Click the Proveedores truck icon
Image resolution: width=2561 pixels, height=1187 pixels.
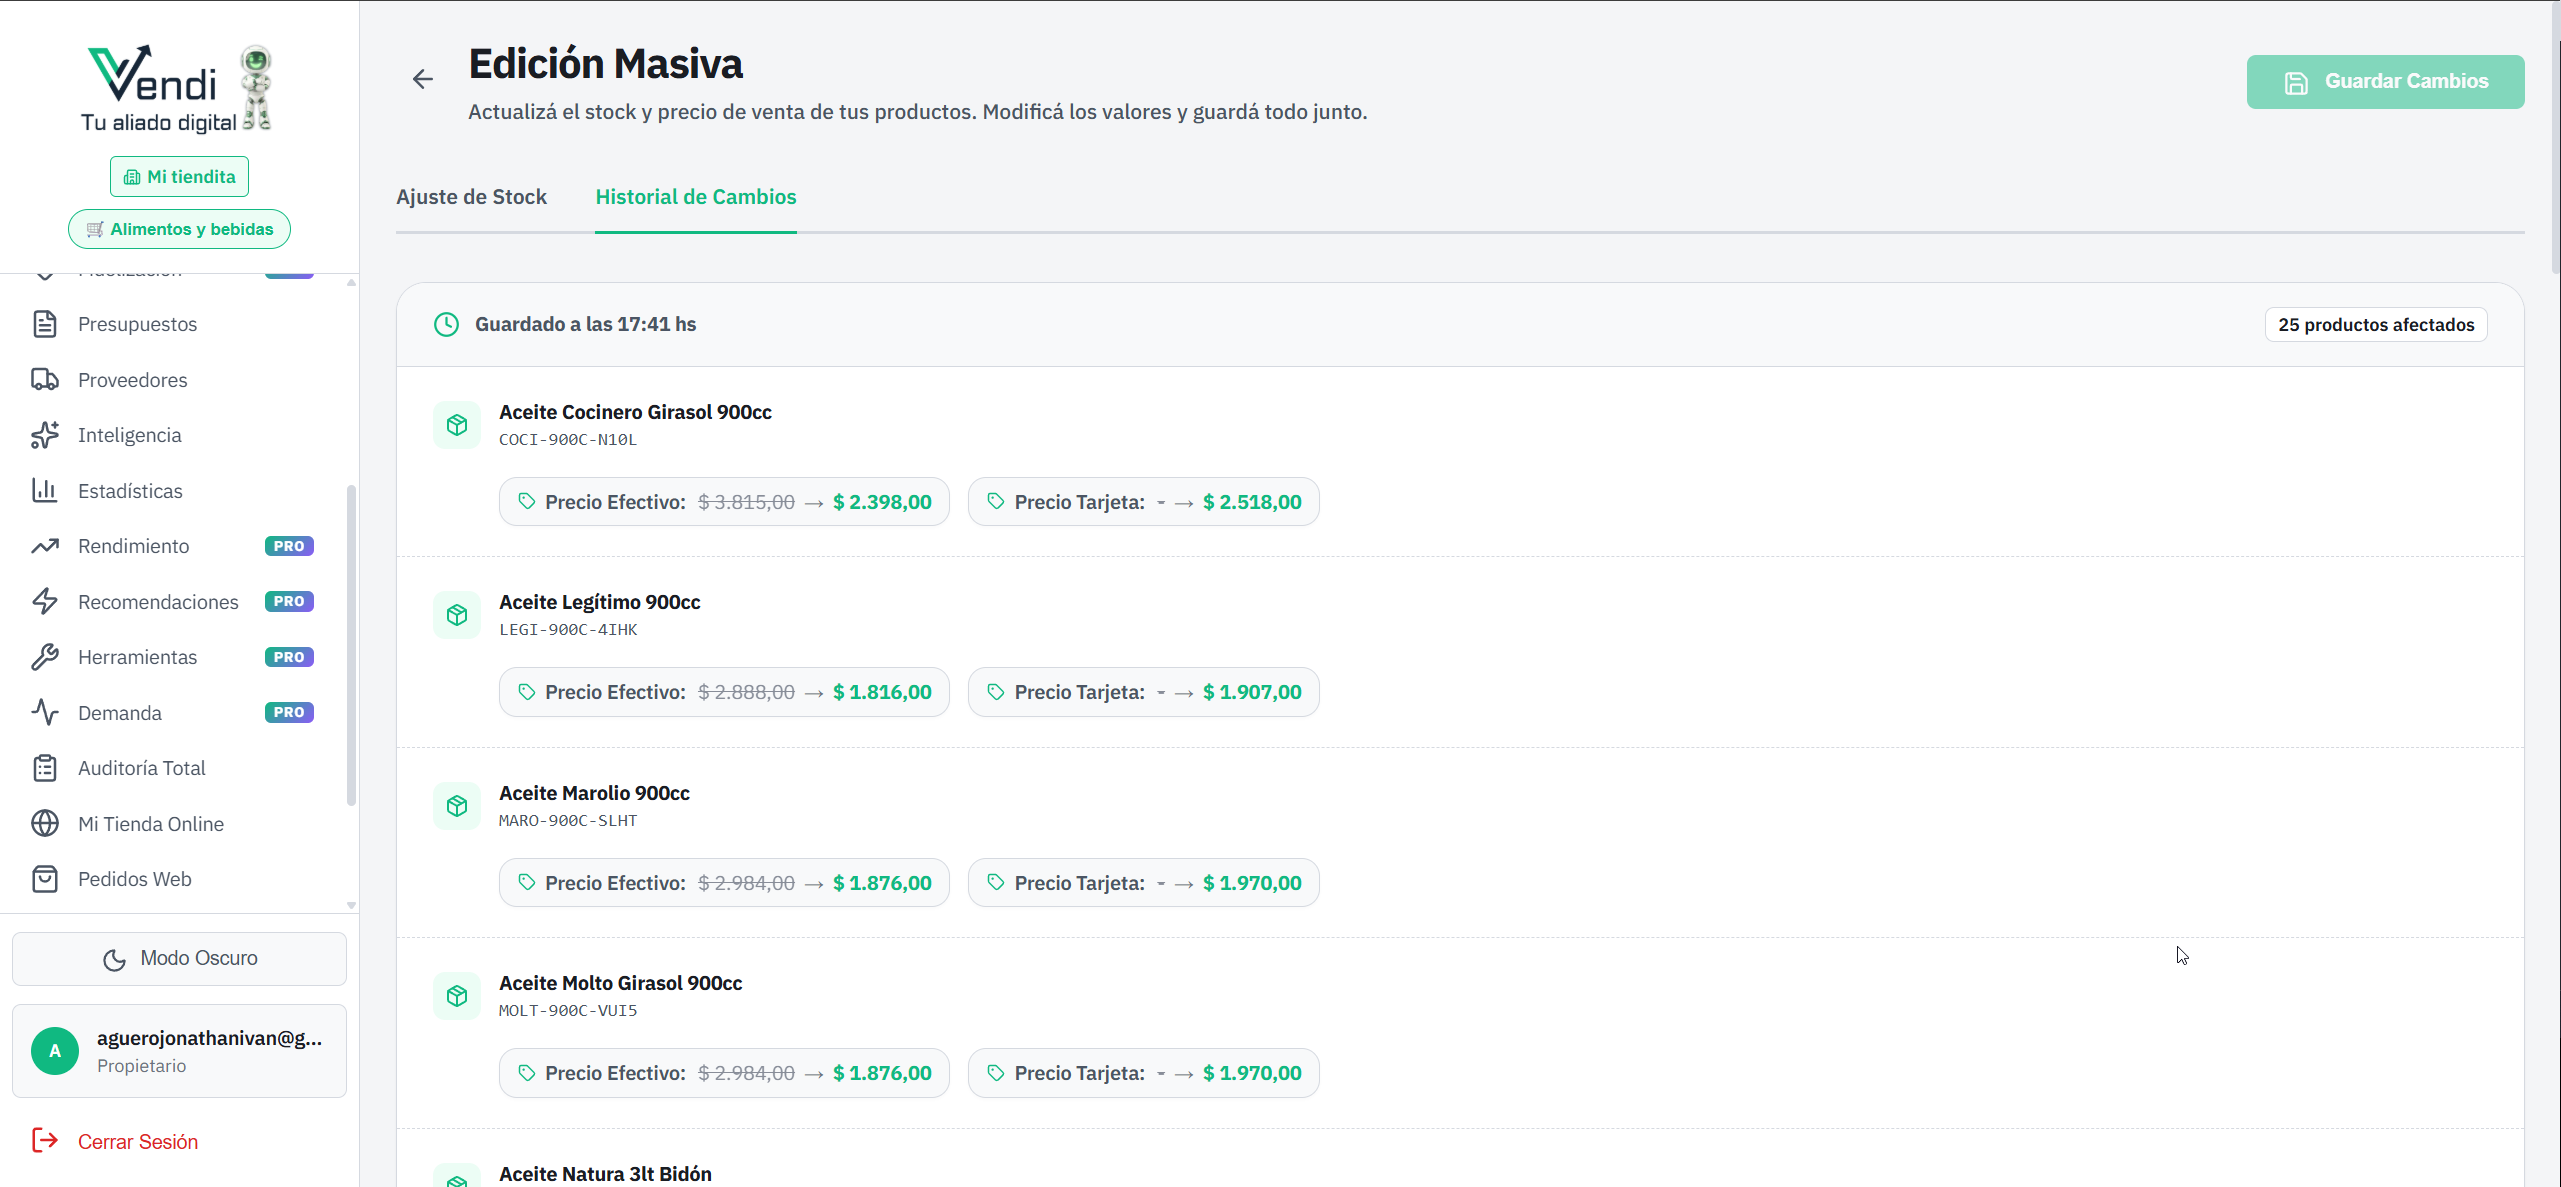click(45, 380)
